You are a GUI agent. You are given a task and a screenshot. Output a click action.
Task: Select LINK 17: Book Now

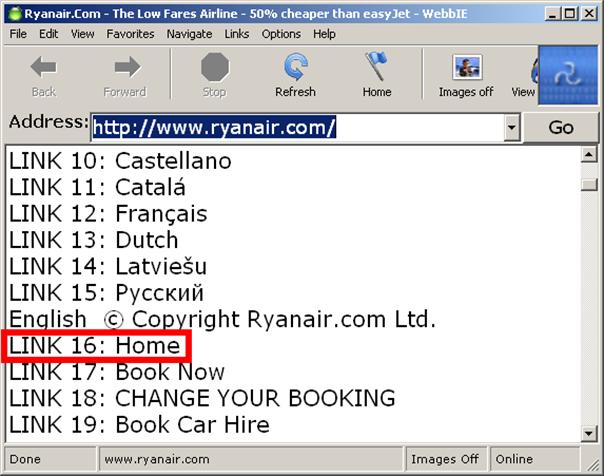click(117, 372)
